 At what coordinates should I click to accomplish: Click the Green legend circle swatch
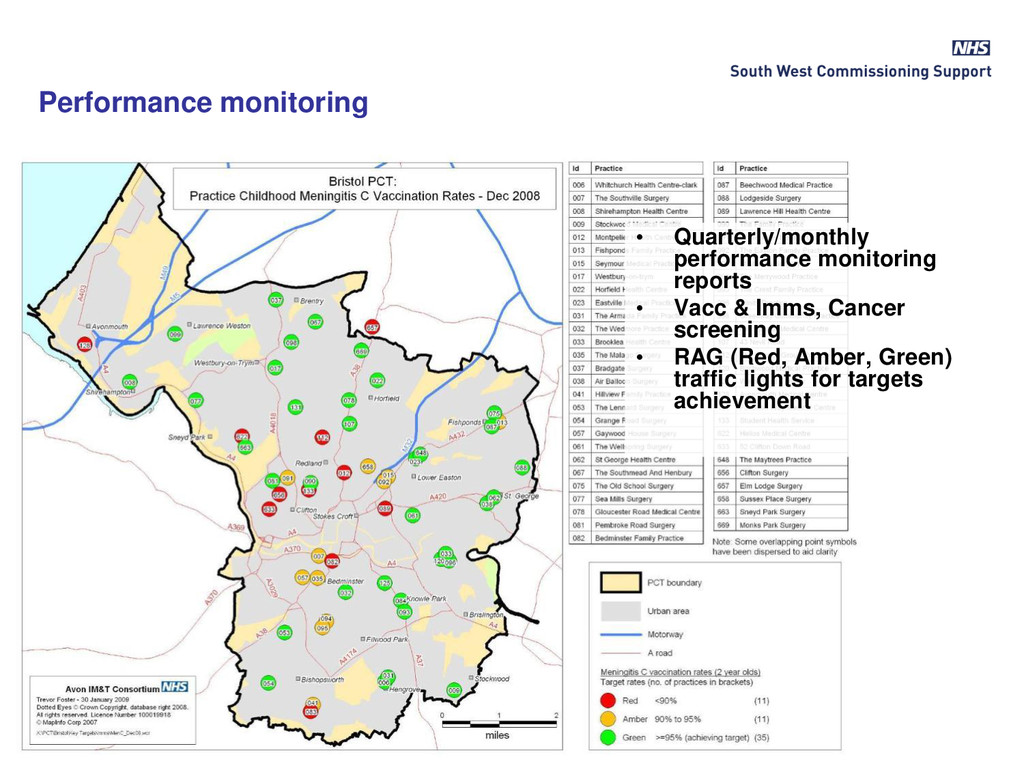click(x=608, y=737)
